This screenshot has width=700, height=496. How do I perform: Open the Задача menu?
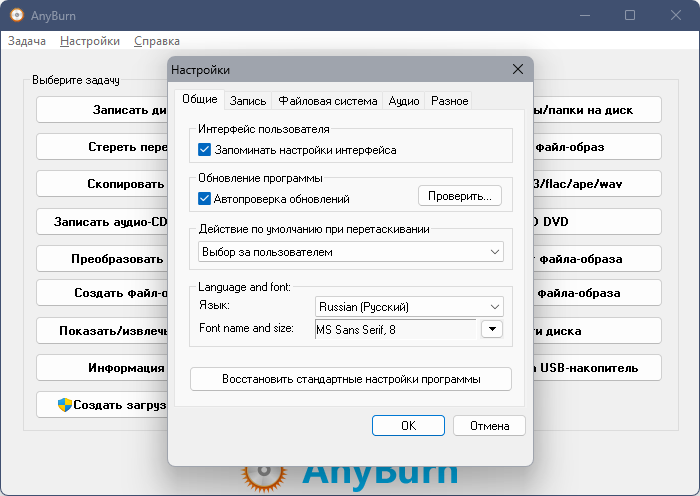(x=27, y=41)
